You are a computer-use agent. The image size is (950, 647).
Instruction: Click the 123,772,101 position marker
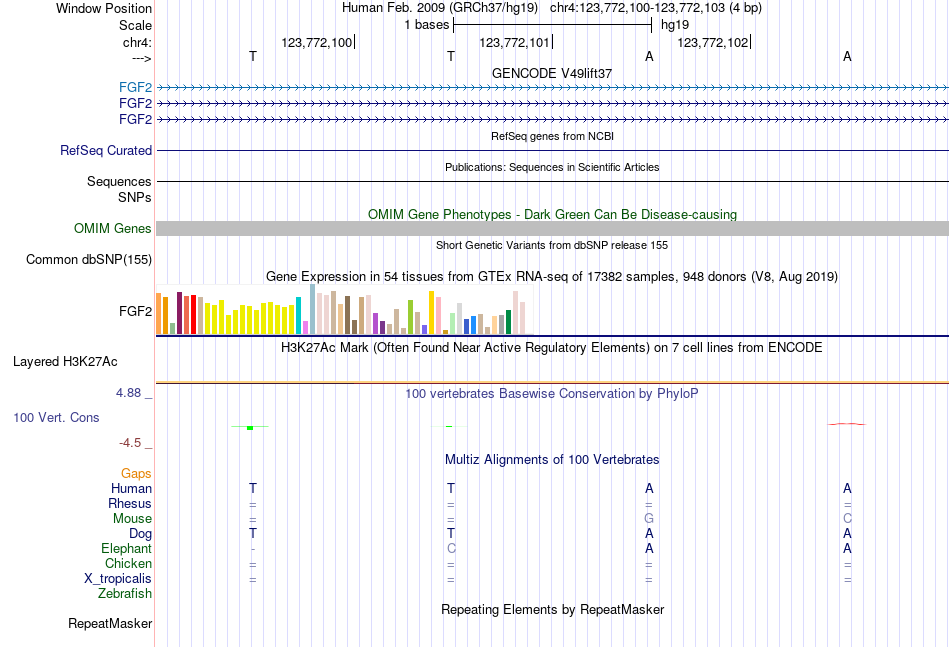click(516, 42)
